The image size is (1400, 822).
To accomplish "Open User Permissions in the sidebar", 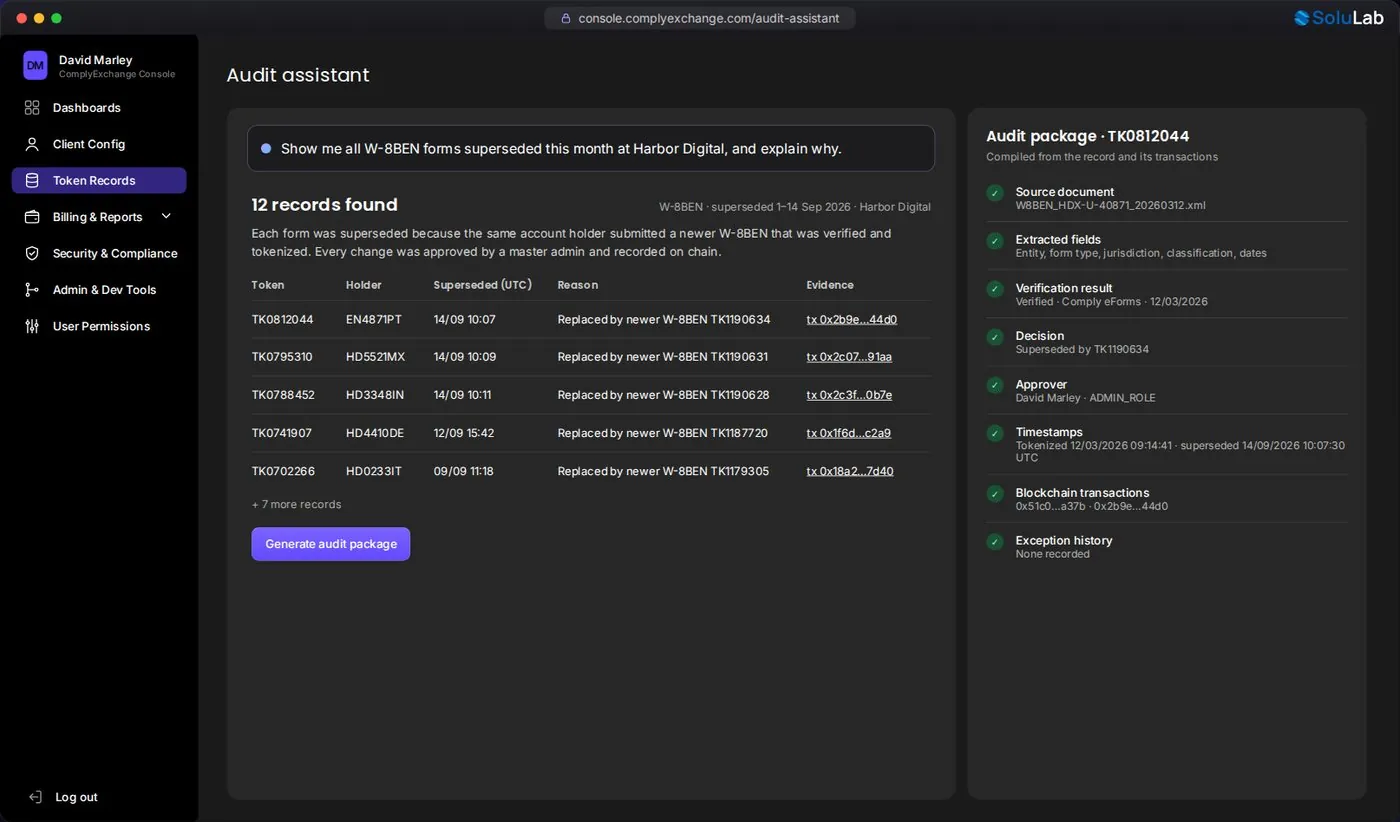I will point(99,326).
